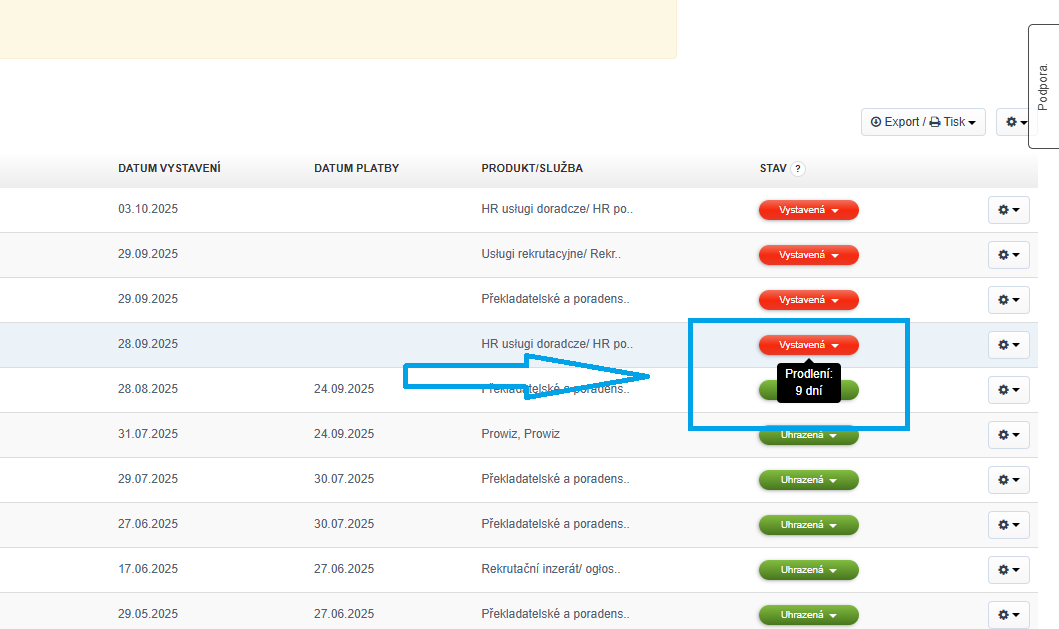Open gear menu for 28.08.2025 invoice

coord(1008,390)
